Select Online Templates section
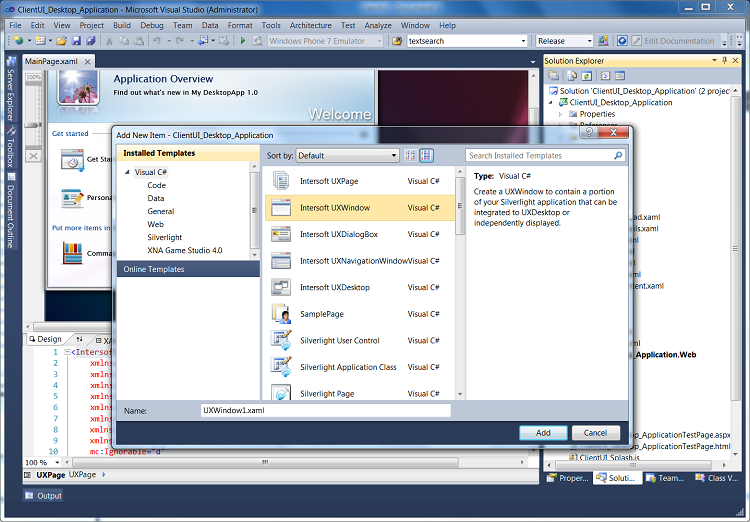 click(188, 269)
